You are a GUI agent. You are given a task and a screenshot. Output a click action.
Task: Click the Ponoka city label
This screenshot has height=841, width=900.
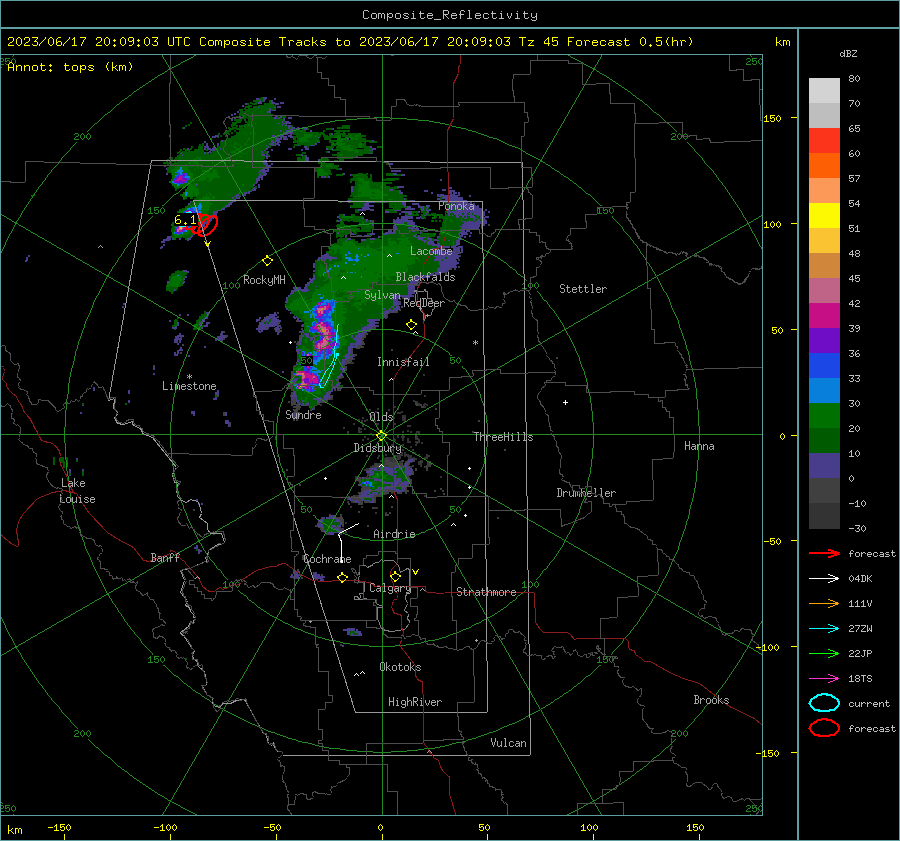point(456,206)
